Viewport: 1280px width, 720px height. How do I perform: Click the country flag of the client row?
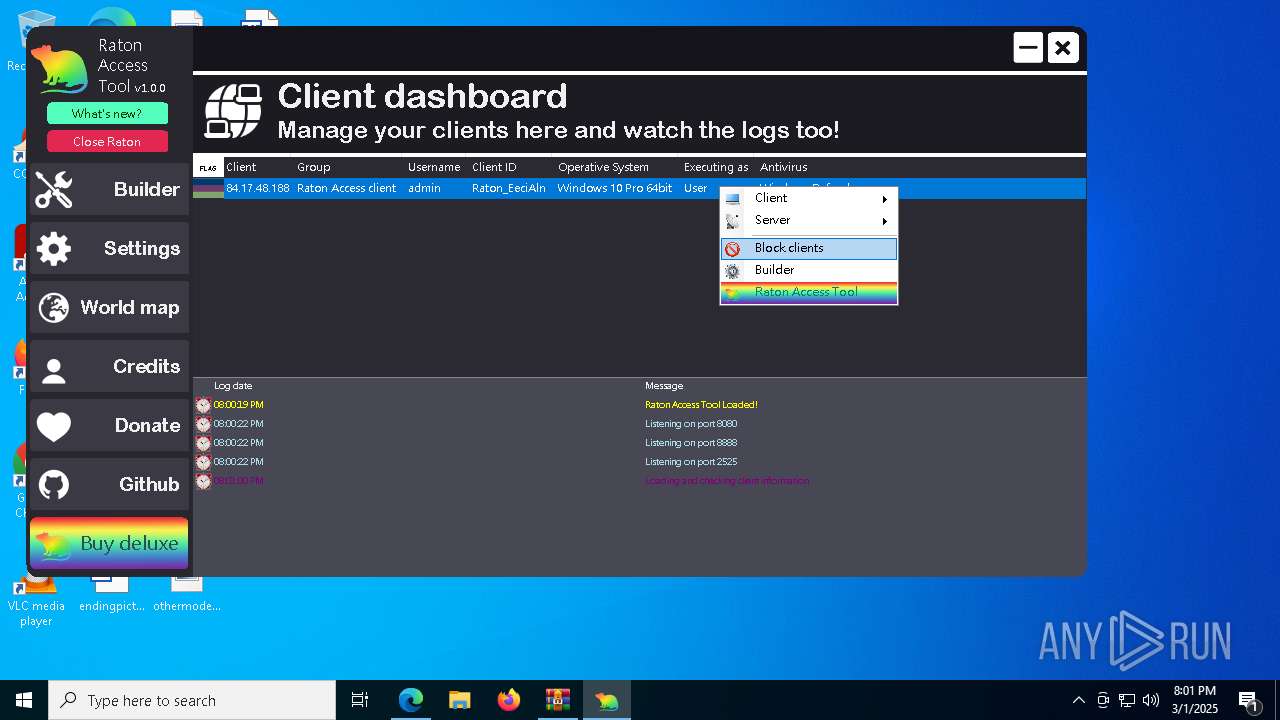tap(209, 188)
